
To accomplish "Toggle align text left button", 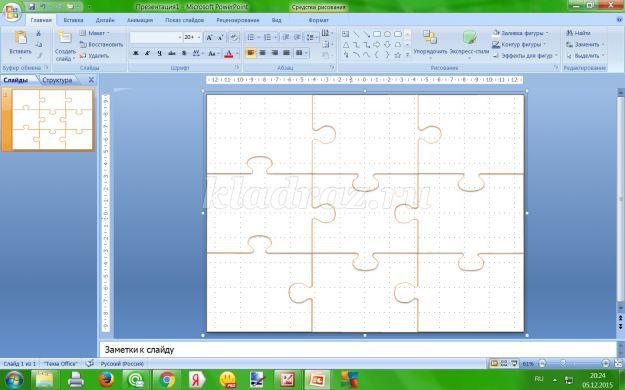I will (x=251, y=53).
